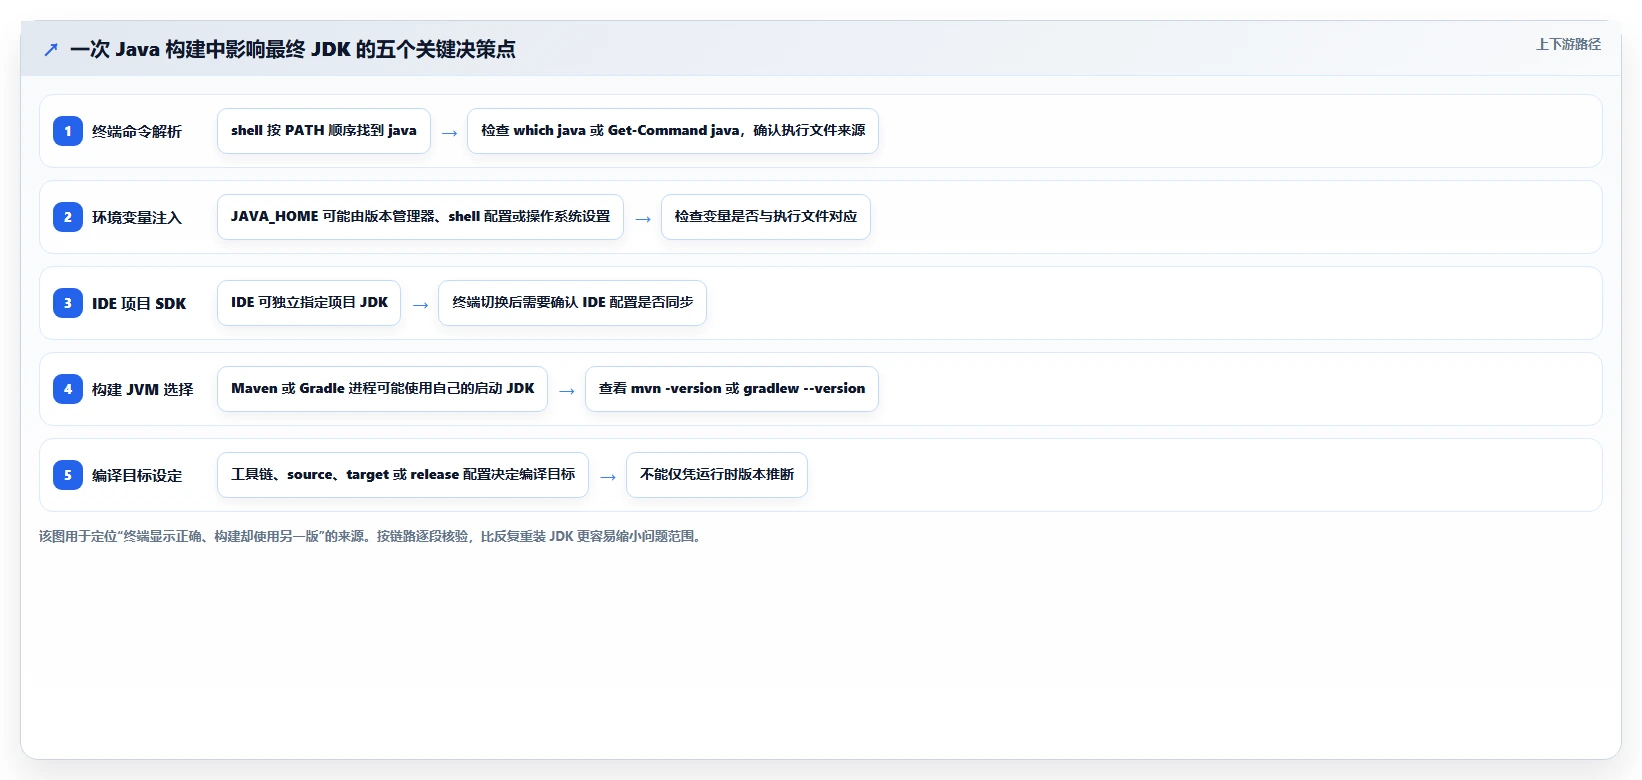Click the box 检查 which java 或 Get-Command java
This screenshot has width=1642, height=780.
(x=673, y=131)
